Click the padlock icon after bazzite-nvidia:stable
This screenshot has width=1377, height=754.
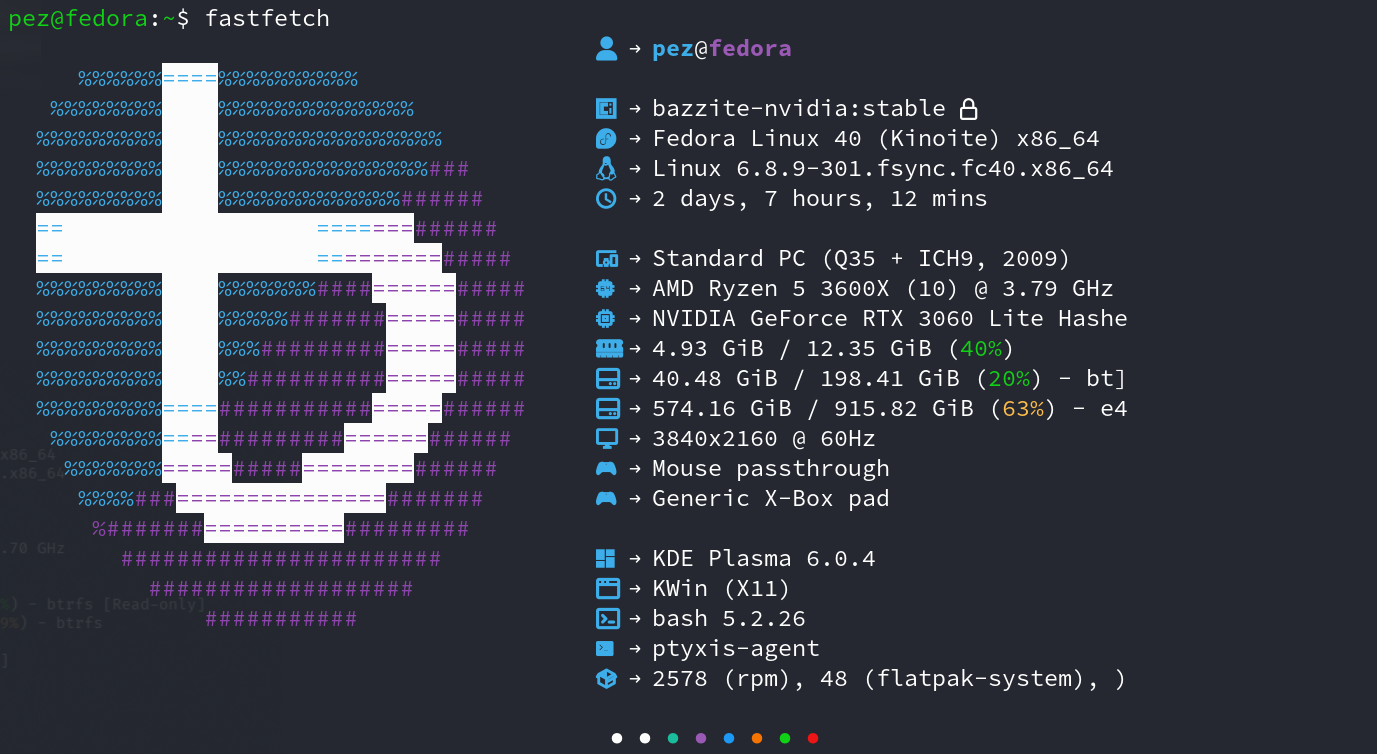tap(967, 108)
